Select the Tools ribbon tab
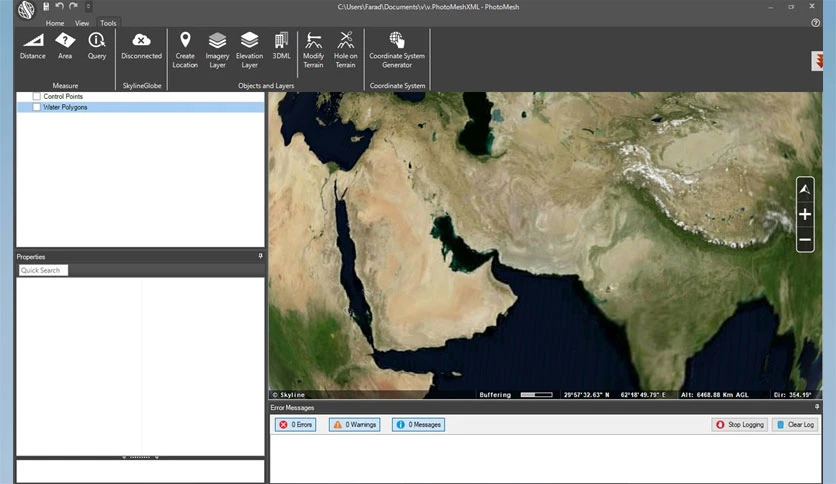 [x=108, y=23]
